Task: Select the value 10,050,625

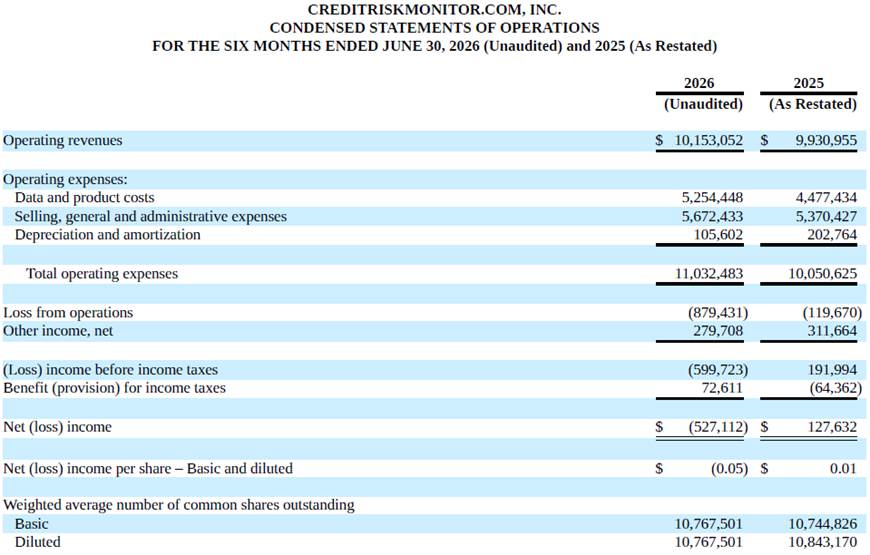Action: (823, 274)
